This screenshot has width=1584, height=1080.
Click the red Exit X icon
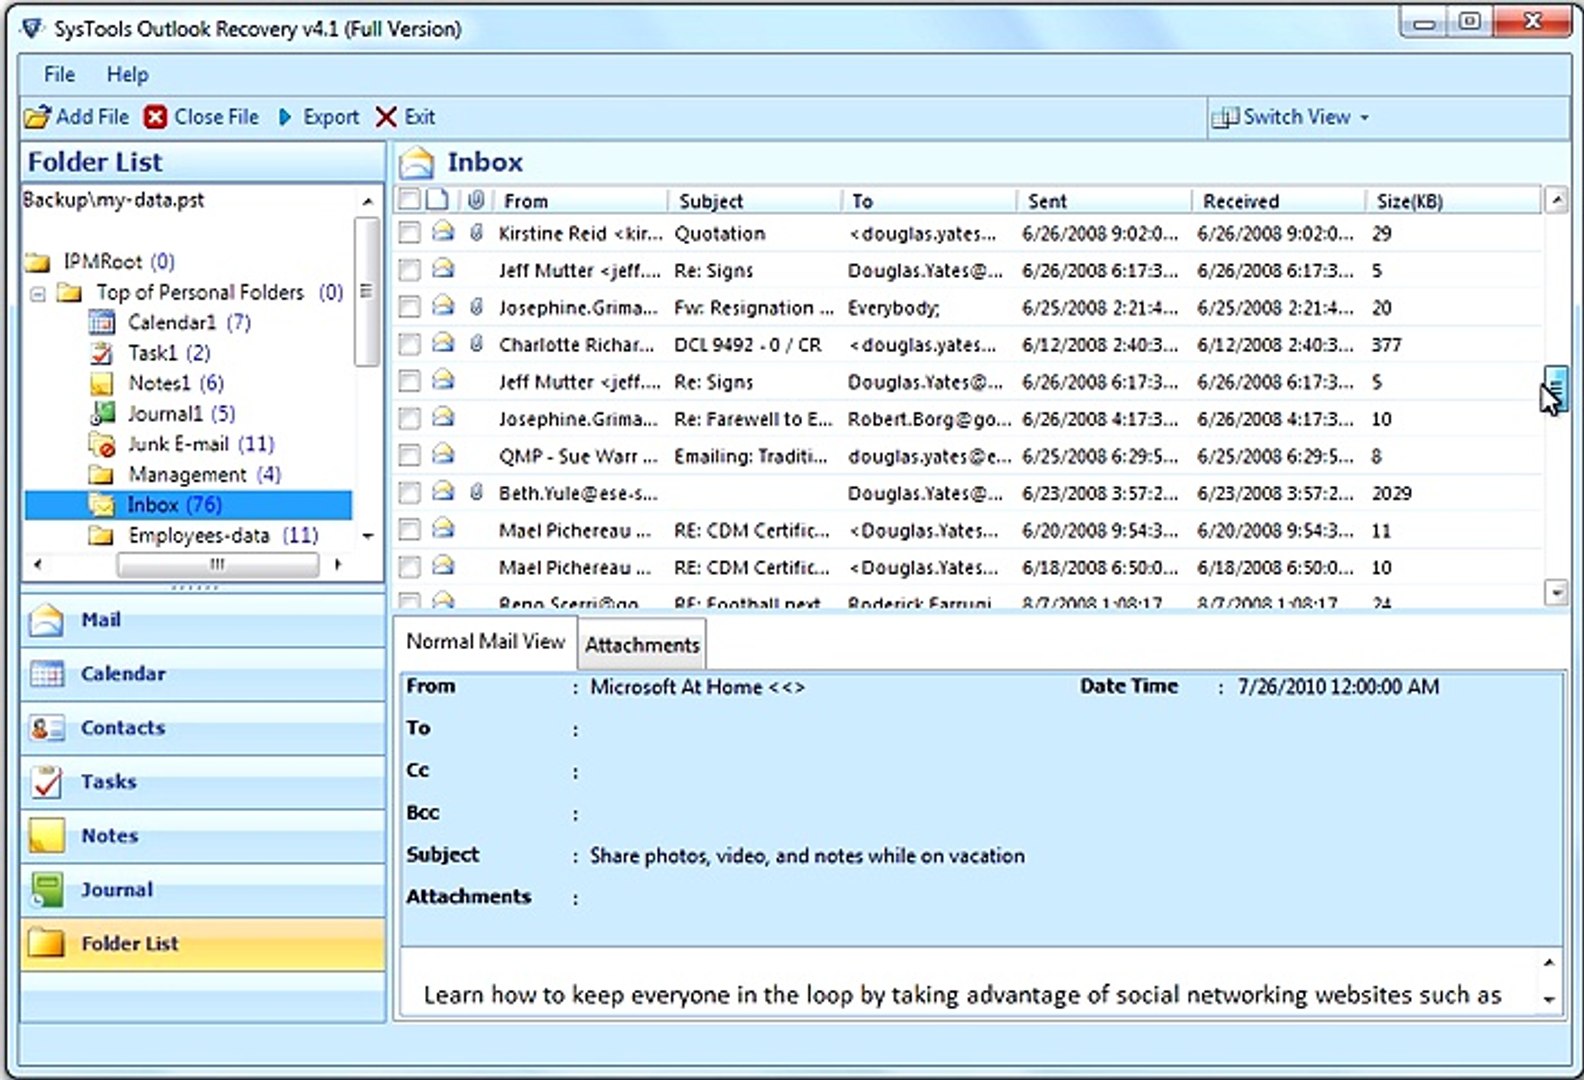386,117
